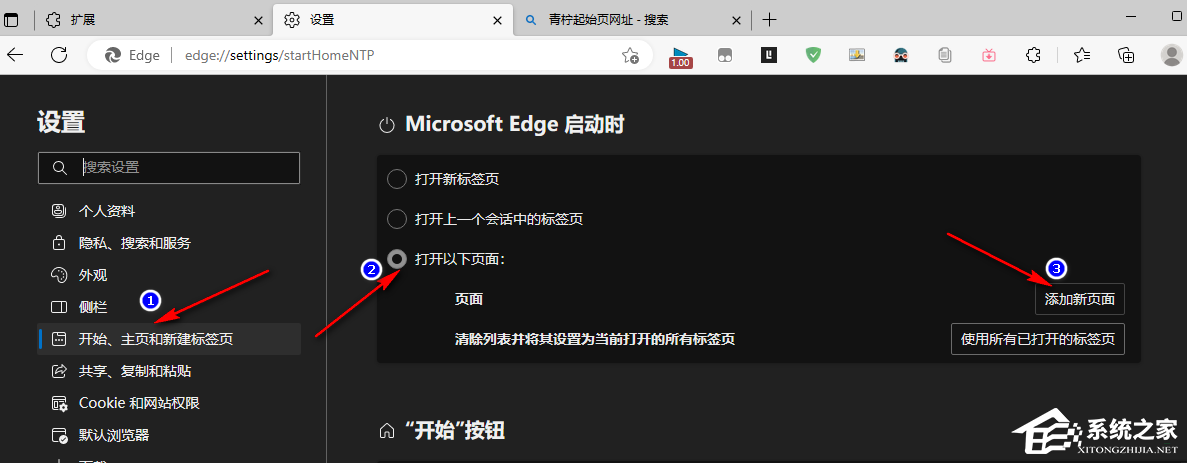
Task: Open the 外观 settings section
Action: pyautogui.click(x=93, y=275)
